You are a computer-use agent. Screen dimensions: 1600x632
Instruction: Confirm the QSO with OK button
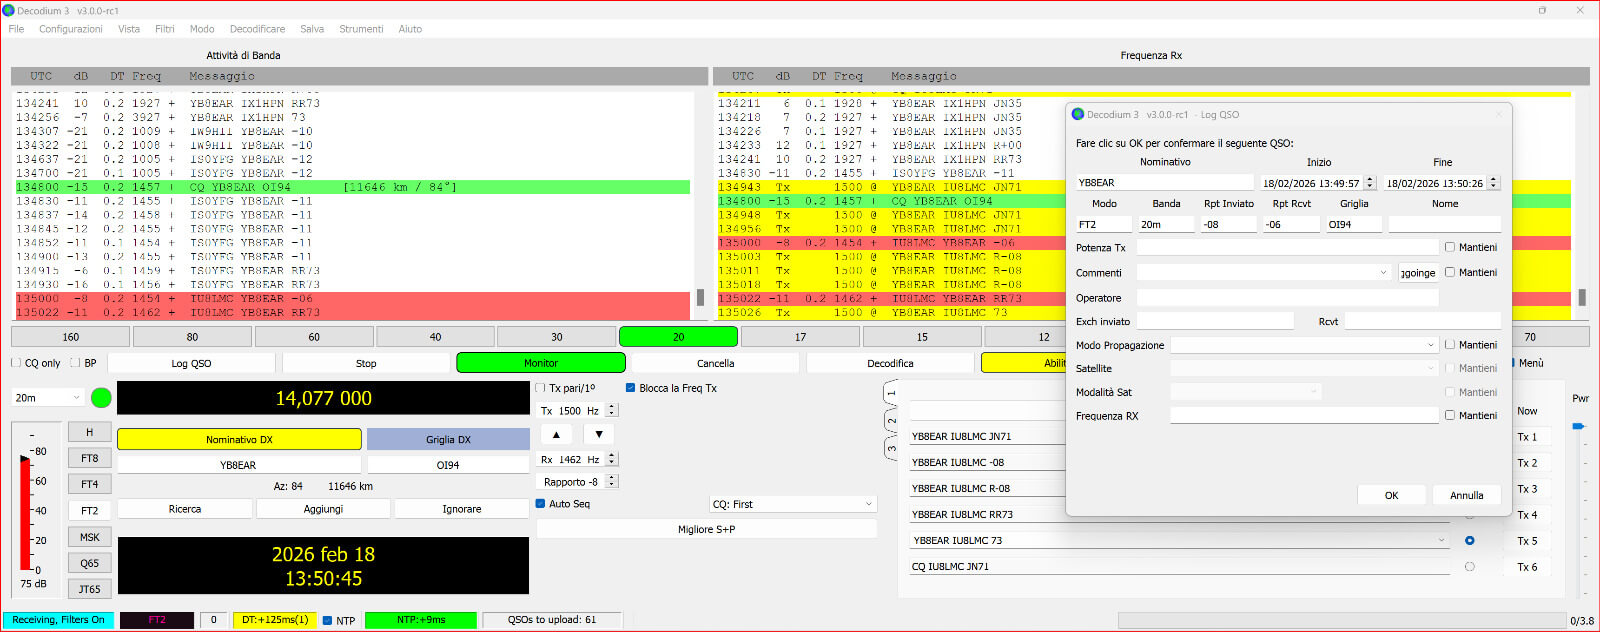coord(1391,495)
